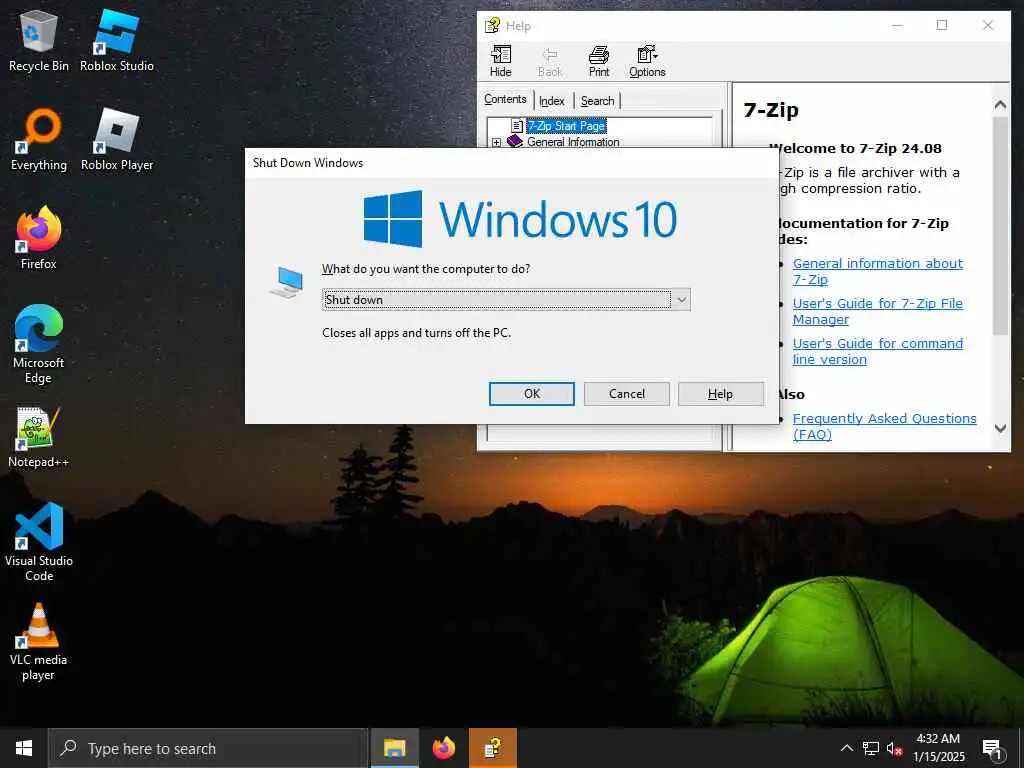Select the General Information book item

[x=573, y=142]
